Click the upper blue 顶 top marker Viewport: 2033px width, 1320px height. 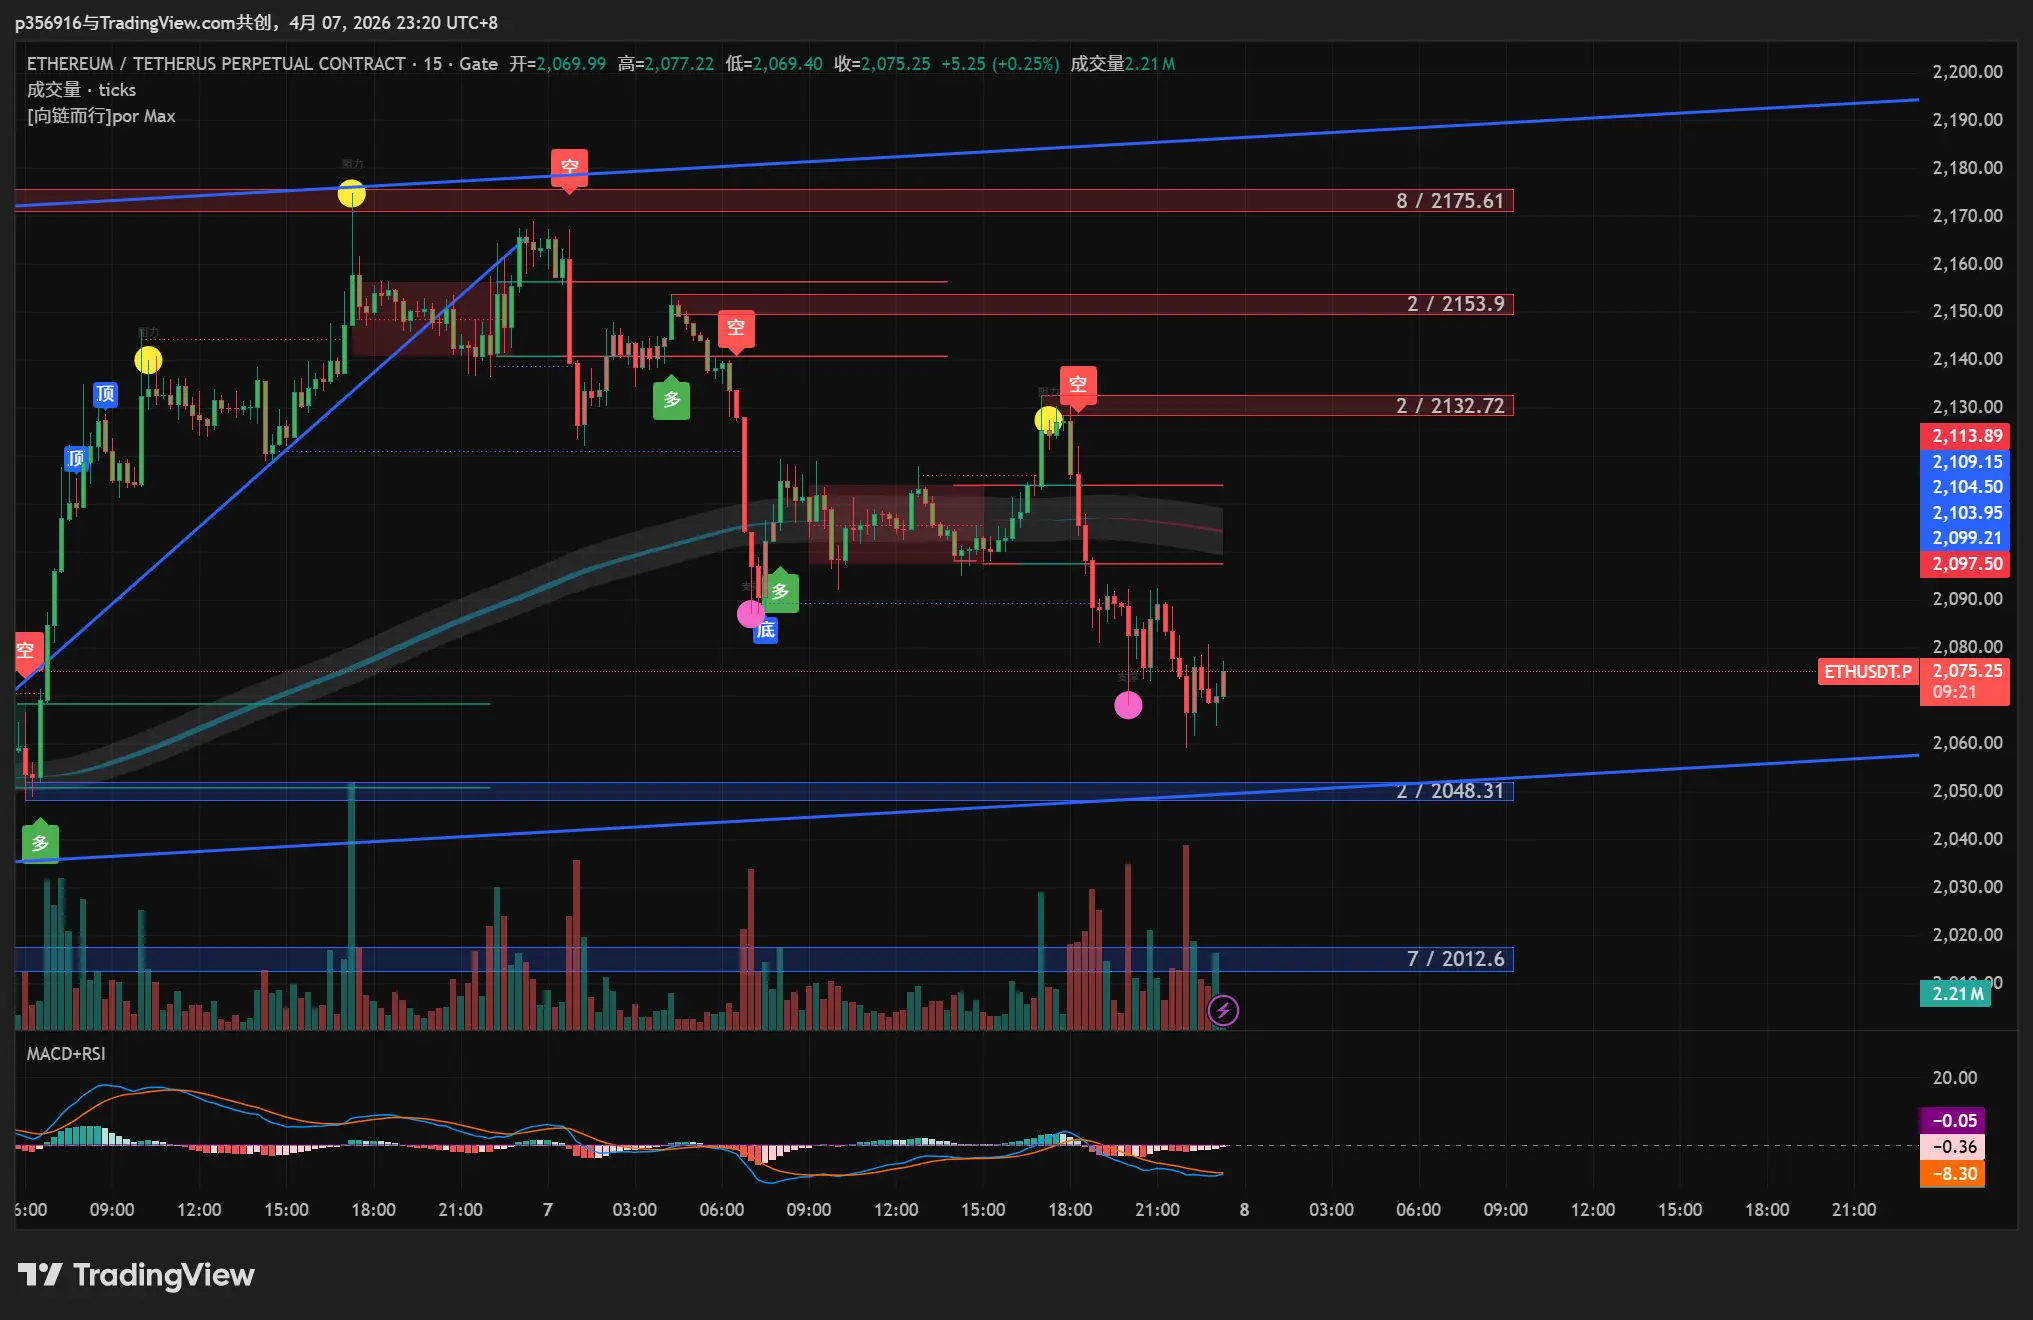(105, 394)
